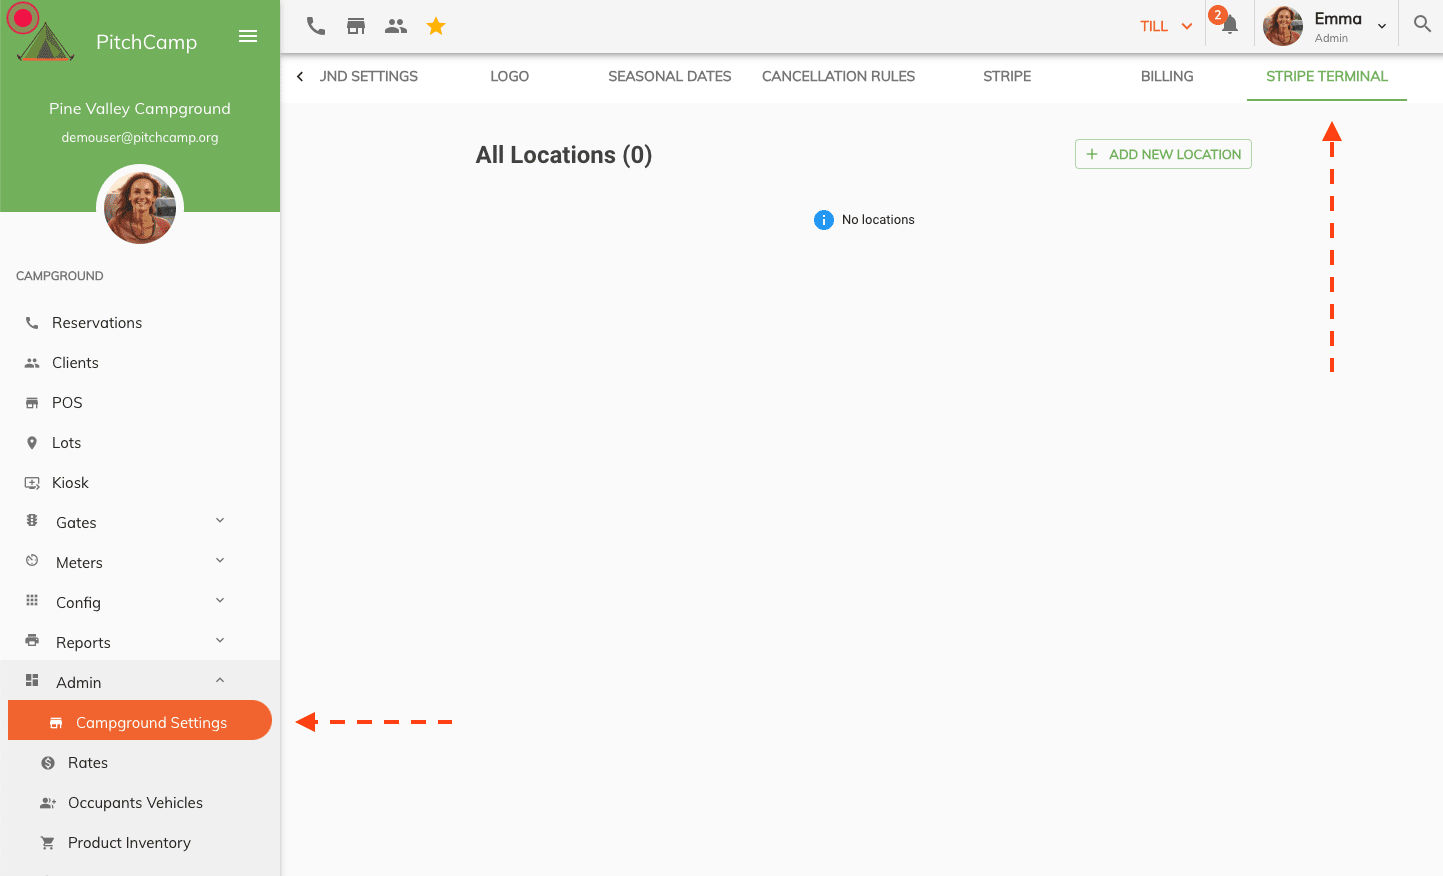Select the Stripe Terminal tab
This screenshot has width=1443, height=876.
[1327, 76]
